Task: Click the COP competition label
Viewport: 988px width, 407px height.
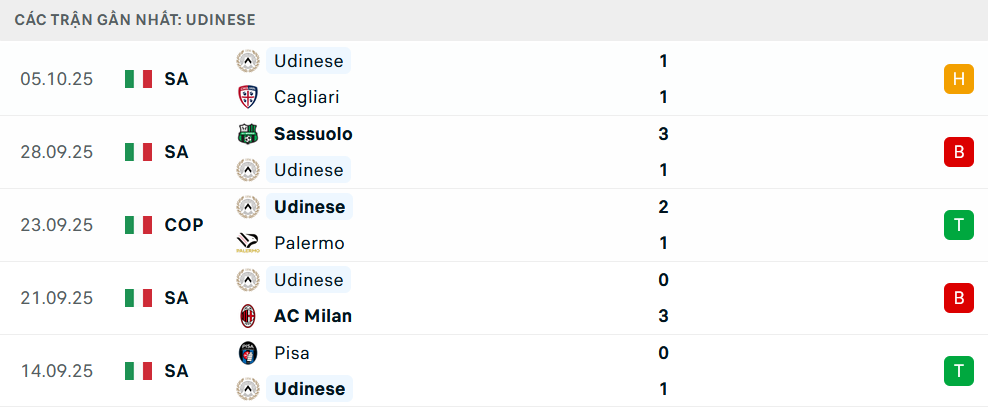Action: coord(184,225)
